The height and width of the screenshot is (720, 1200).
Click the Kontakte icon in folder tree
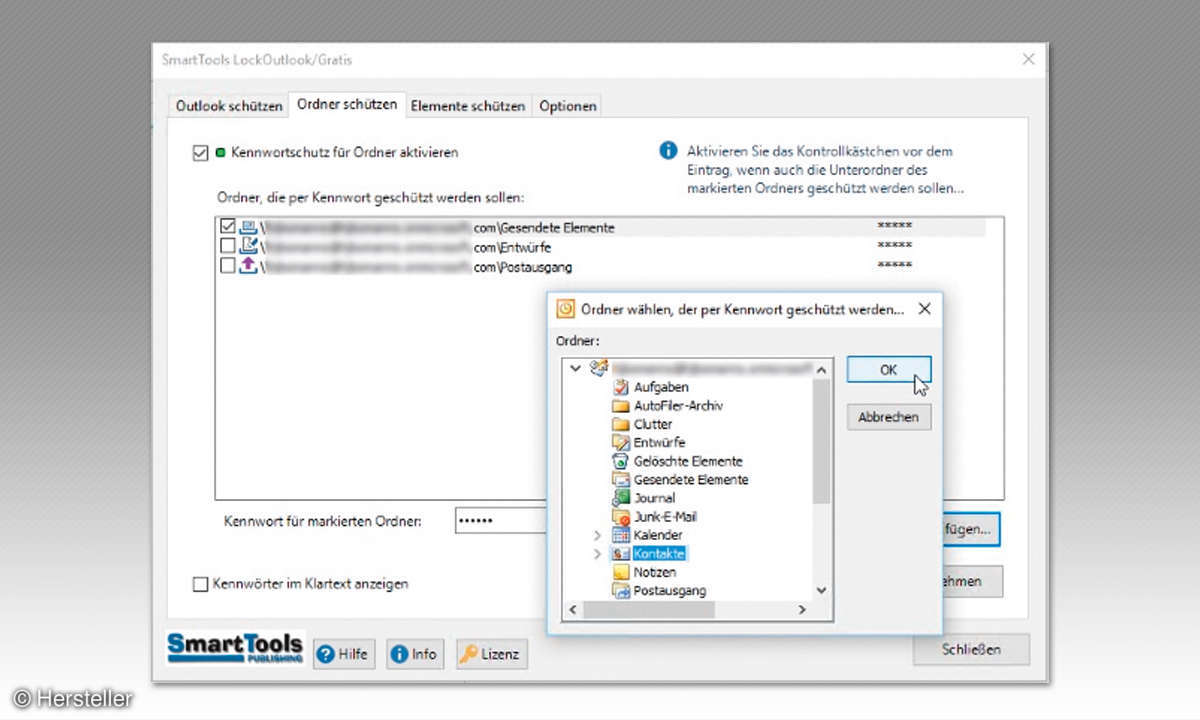tap(621, 553)
